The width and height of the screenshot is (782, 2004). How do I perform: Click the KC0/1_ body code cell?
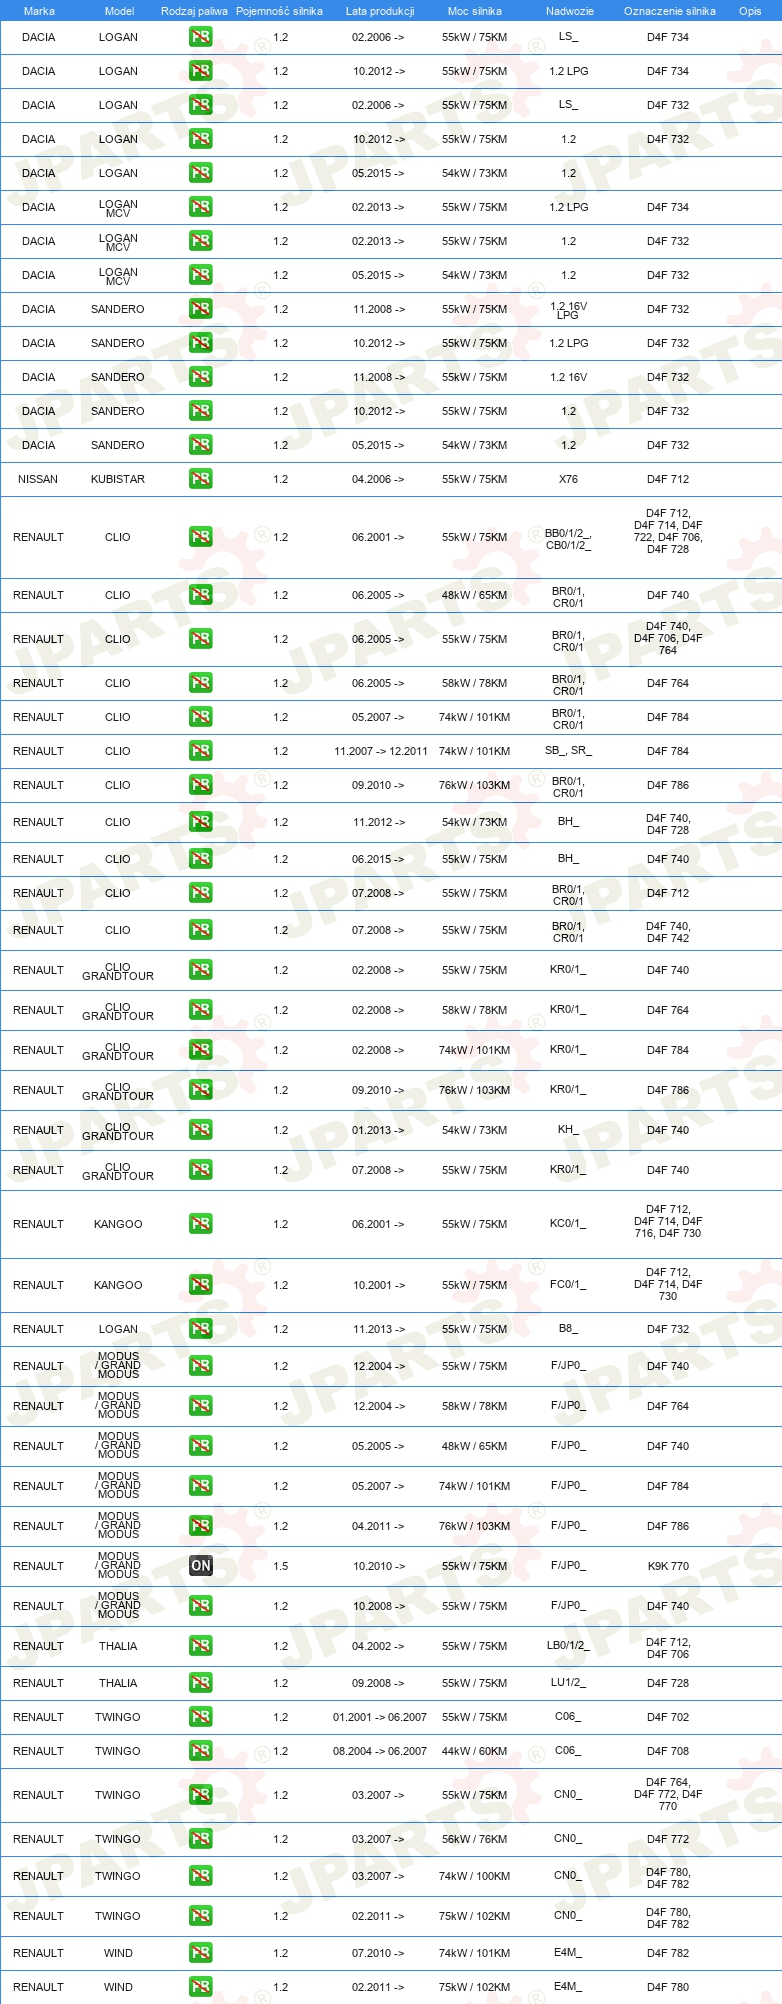coord(568,1224)
